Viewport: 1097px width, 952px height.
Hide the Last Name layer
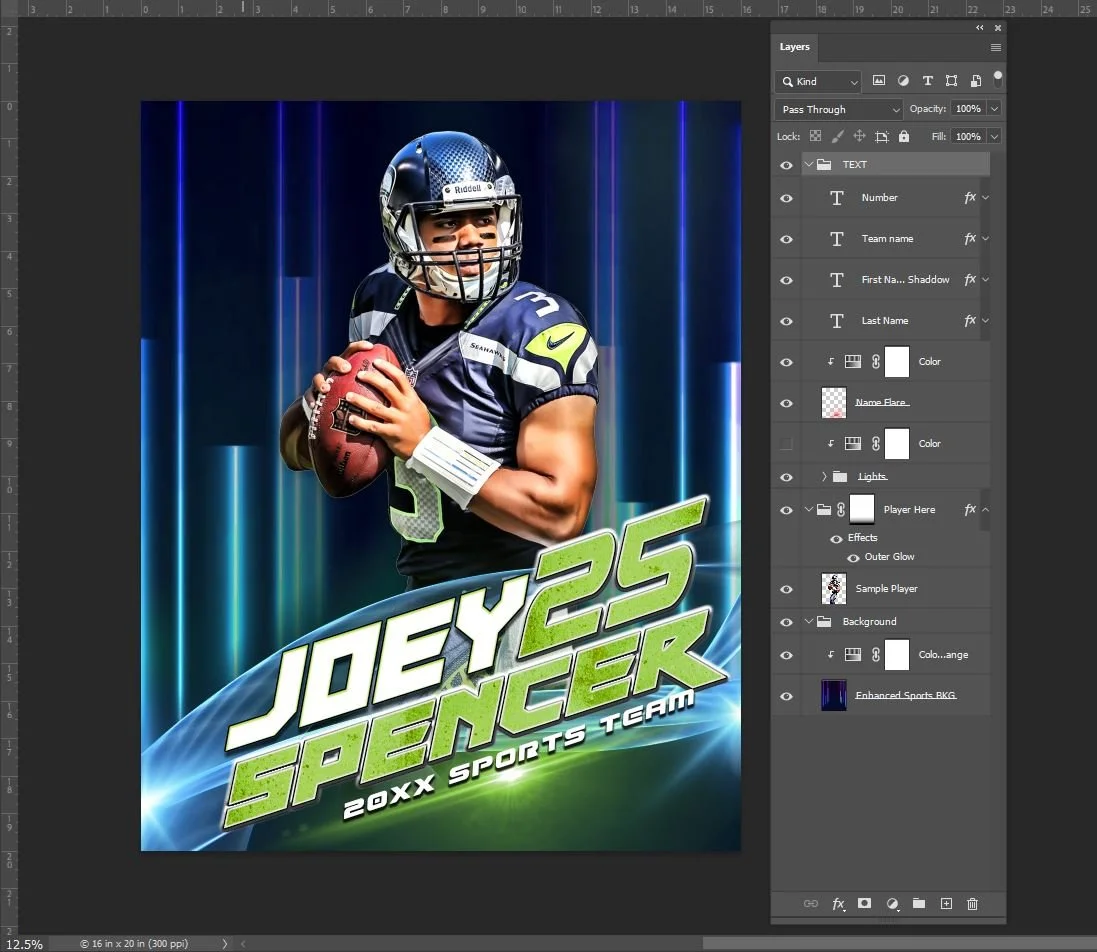[x=786, y=321]
